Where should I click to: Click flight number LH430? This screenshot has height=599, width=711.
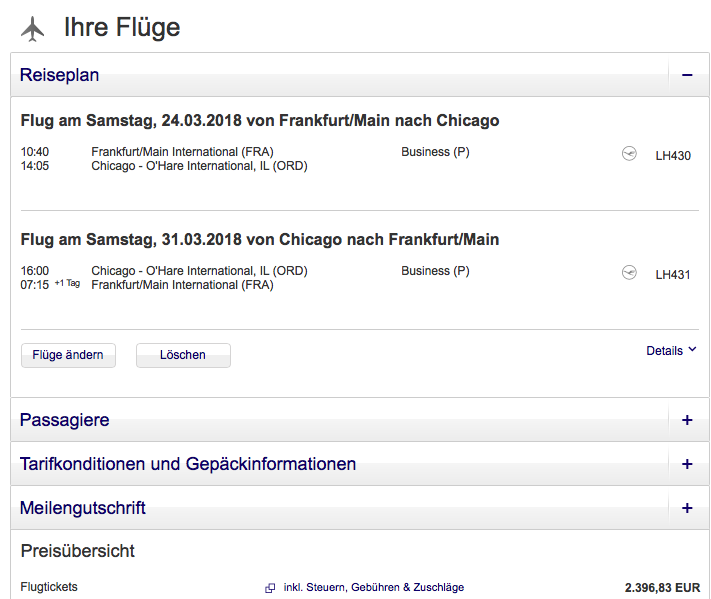pos(673,155)
